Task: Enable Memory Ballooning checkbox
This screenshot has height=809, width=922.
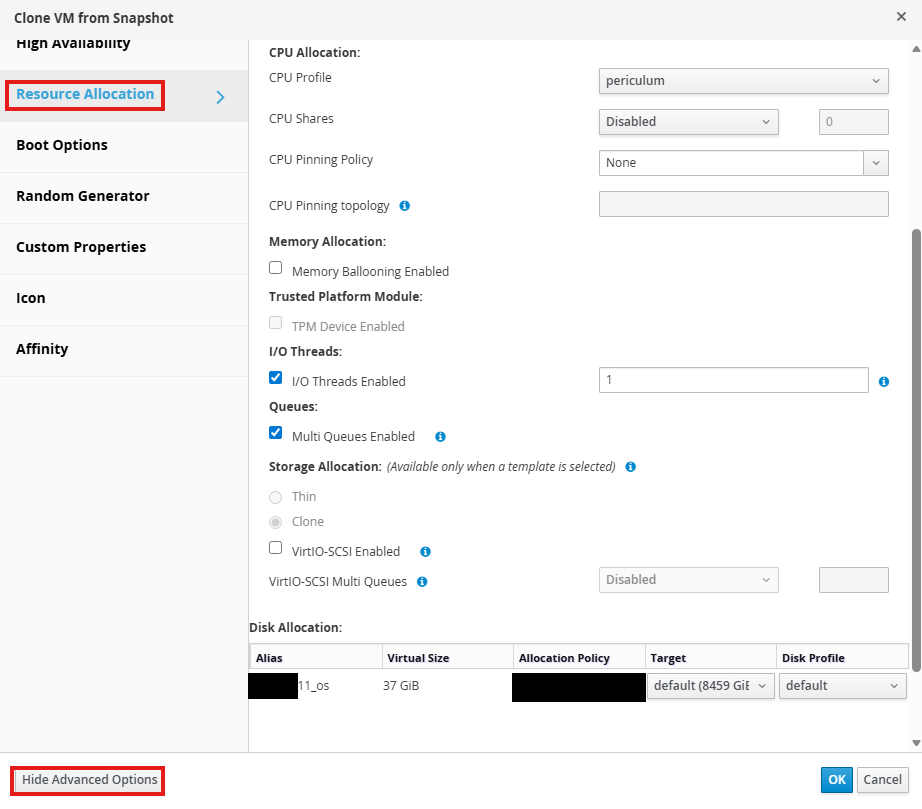Action: [276, 268]
